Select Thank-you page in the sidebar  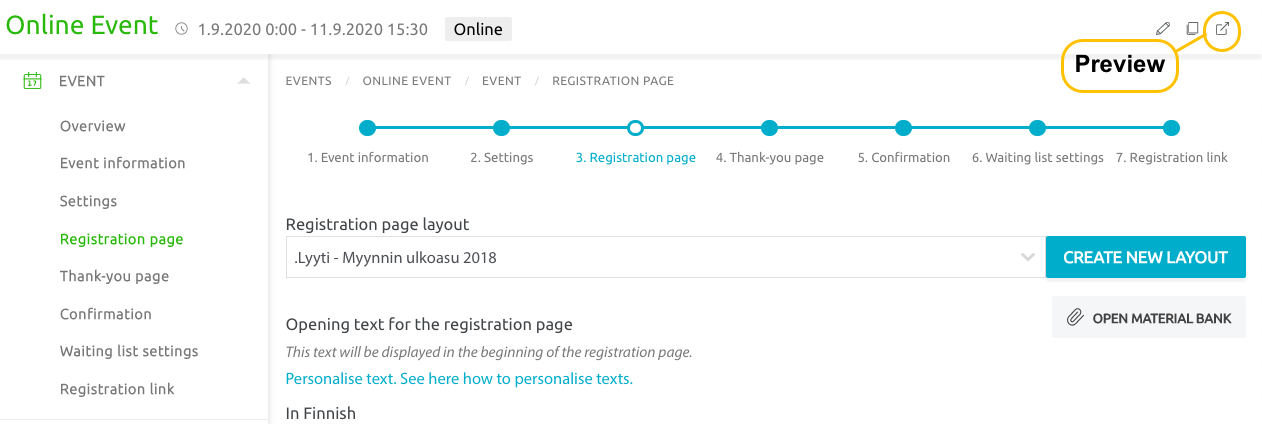pyautogui.click(x=114, y=276)
